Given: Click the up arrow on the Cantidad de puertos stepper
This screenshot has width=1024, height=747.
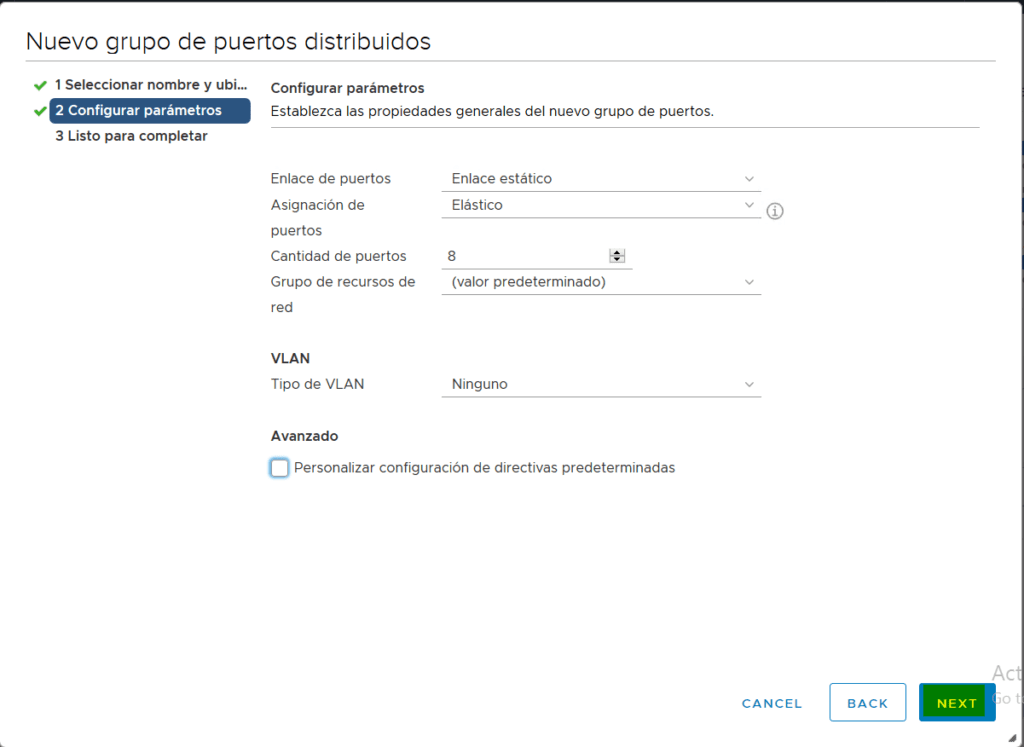Looking at the screenshot, I should 619,252.
